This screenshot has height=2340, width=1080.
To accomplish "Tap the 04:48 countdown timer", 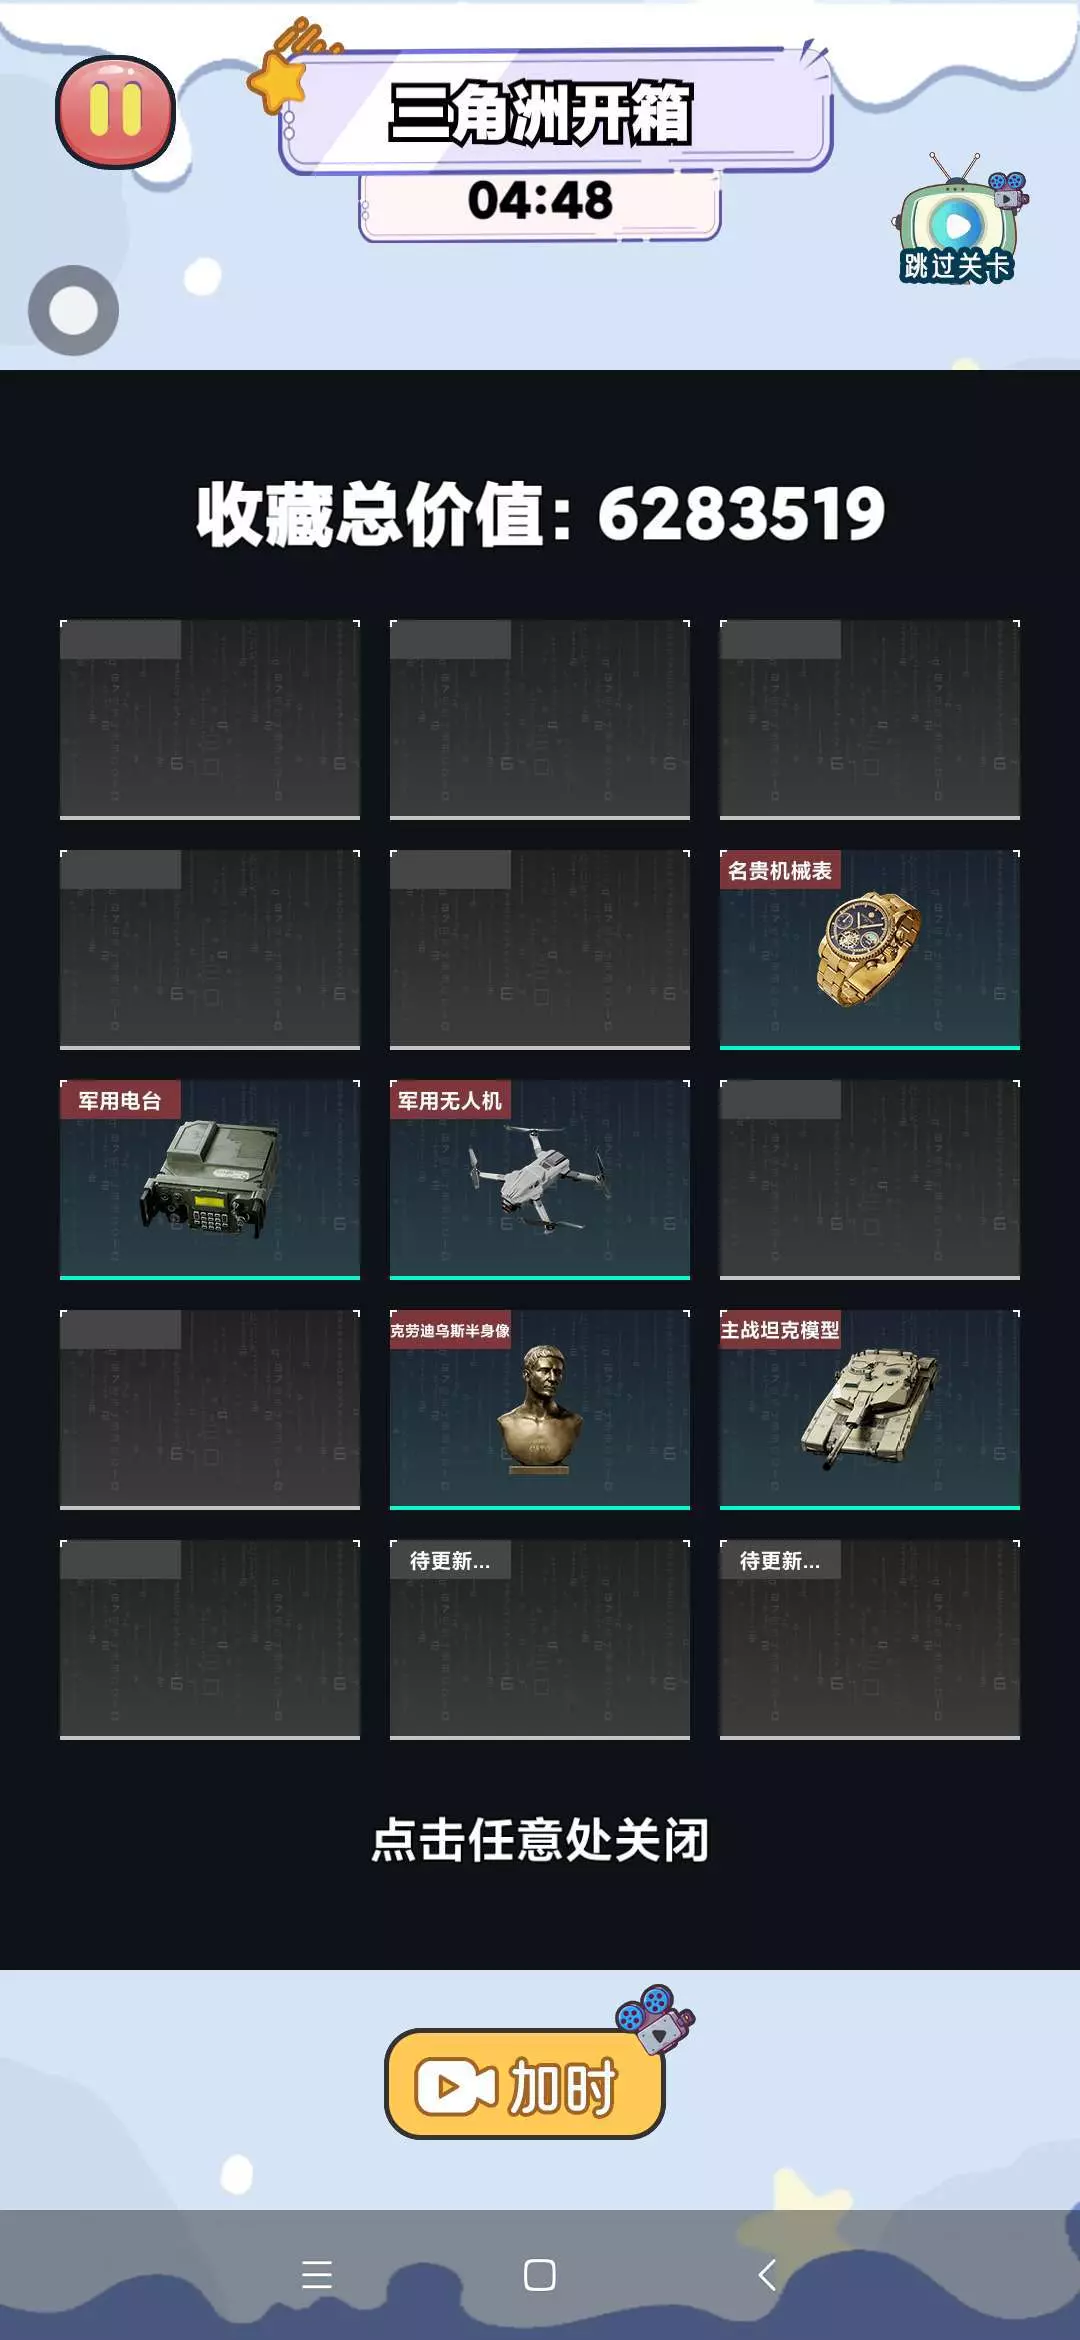I will [x=540, y=200].
